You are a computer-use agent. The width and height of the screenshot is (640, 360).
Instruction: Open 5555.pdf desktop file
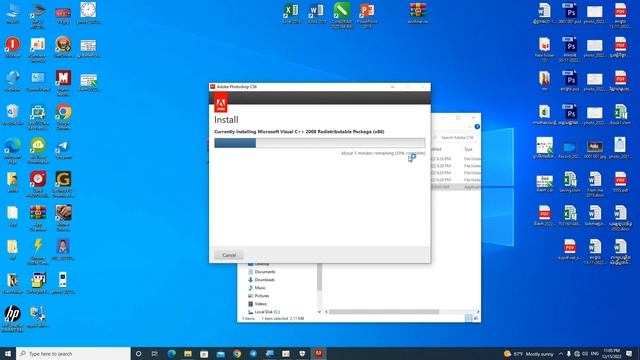(x=620, y=182)
